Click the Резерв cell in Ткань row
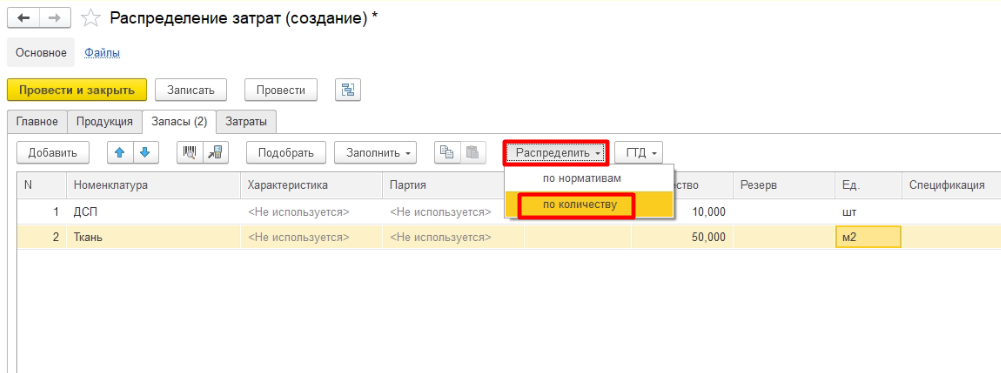Viewport: 1001px width, 373px height. pyautogui.click(x=783, y=237)
